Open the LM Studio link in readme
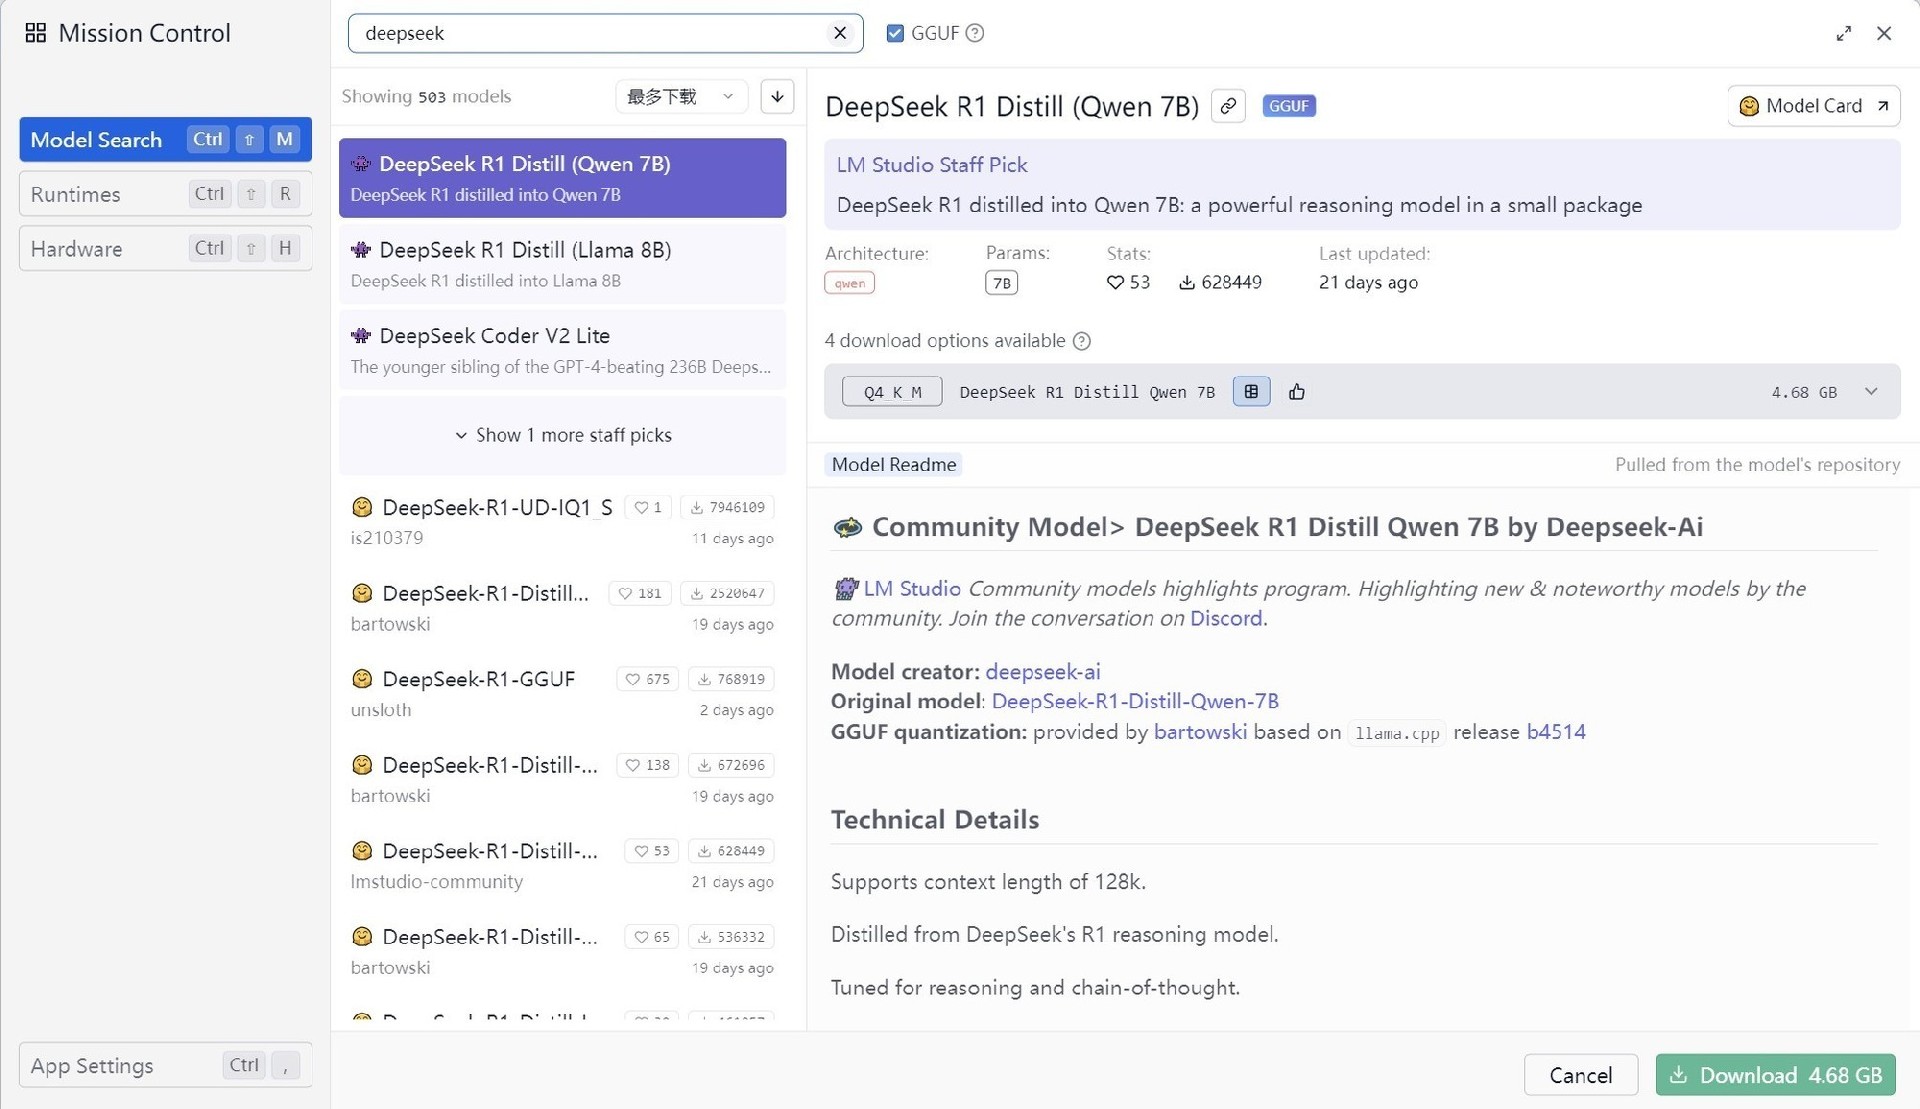The width and height of the screenshot is (1920, 1109). click(912, 589)
